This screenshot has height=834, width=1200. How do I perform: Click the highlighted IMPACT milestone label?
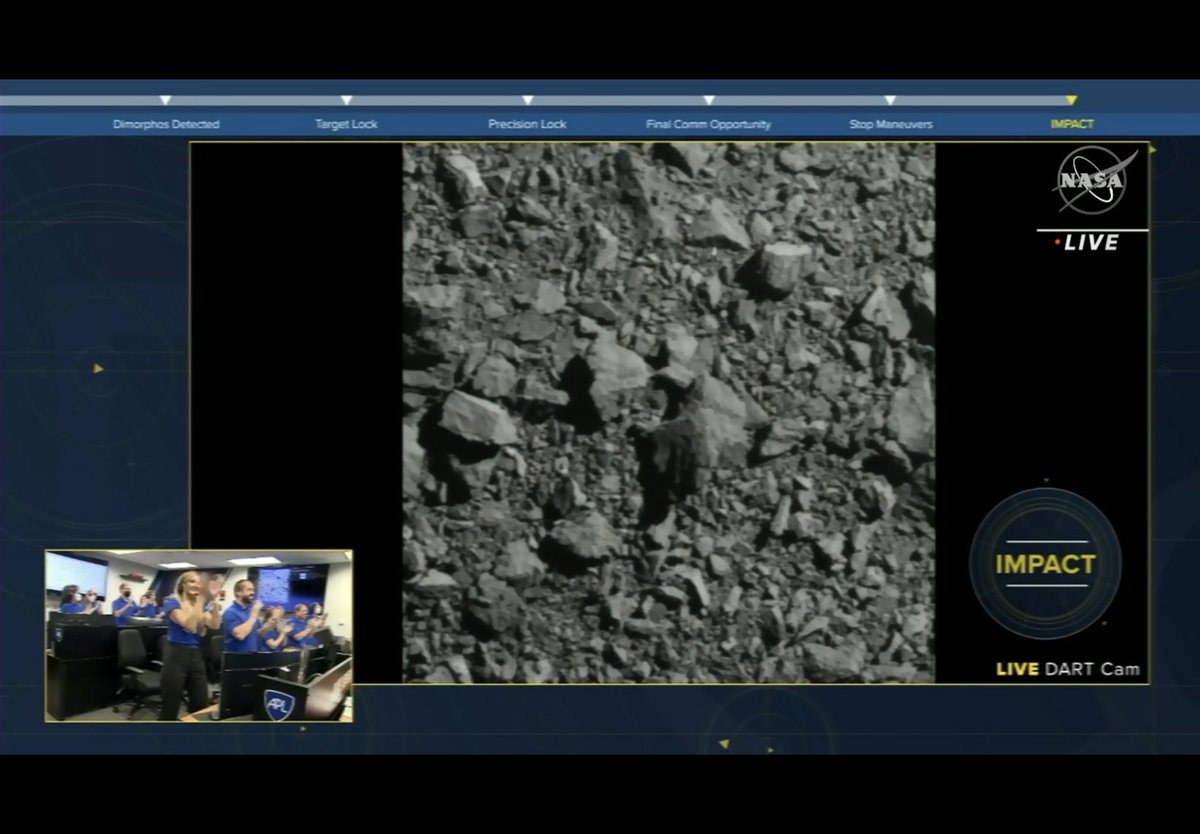click(1071, 124)
